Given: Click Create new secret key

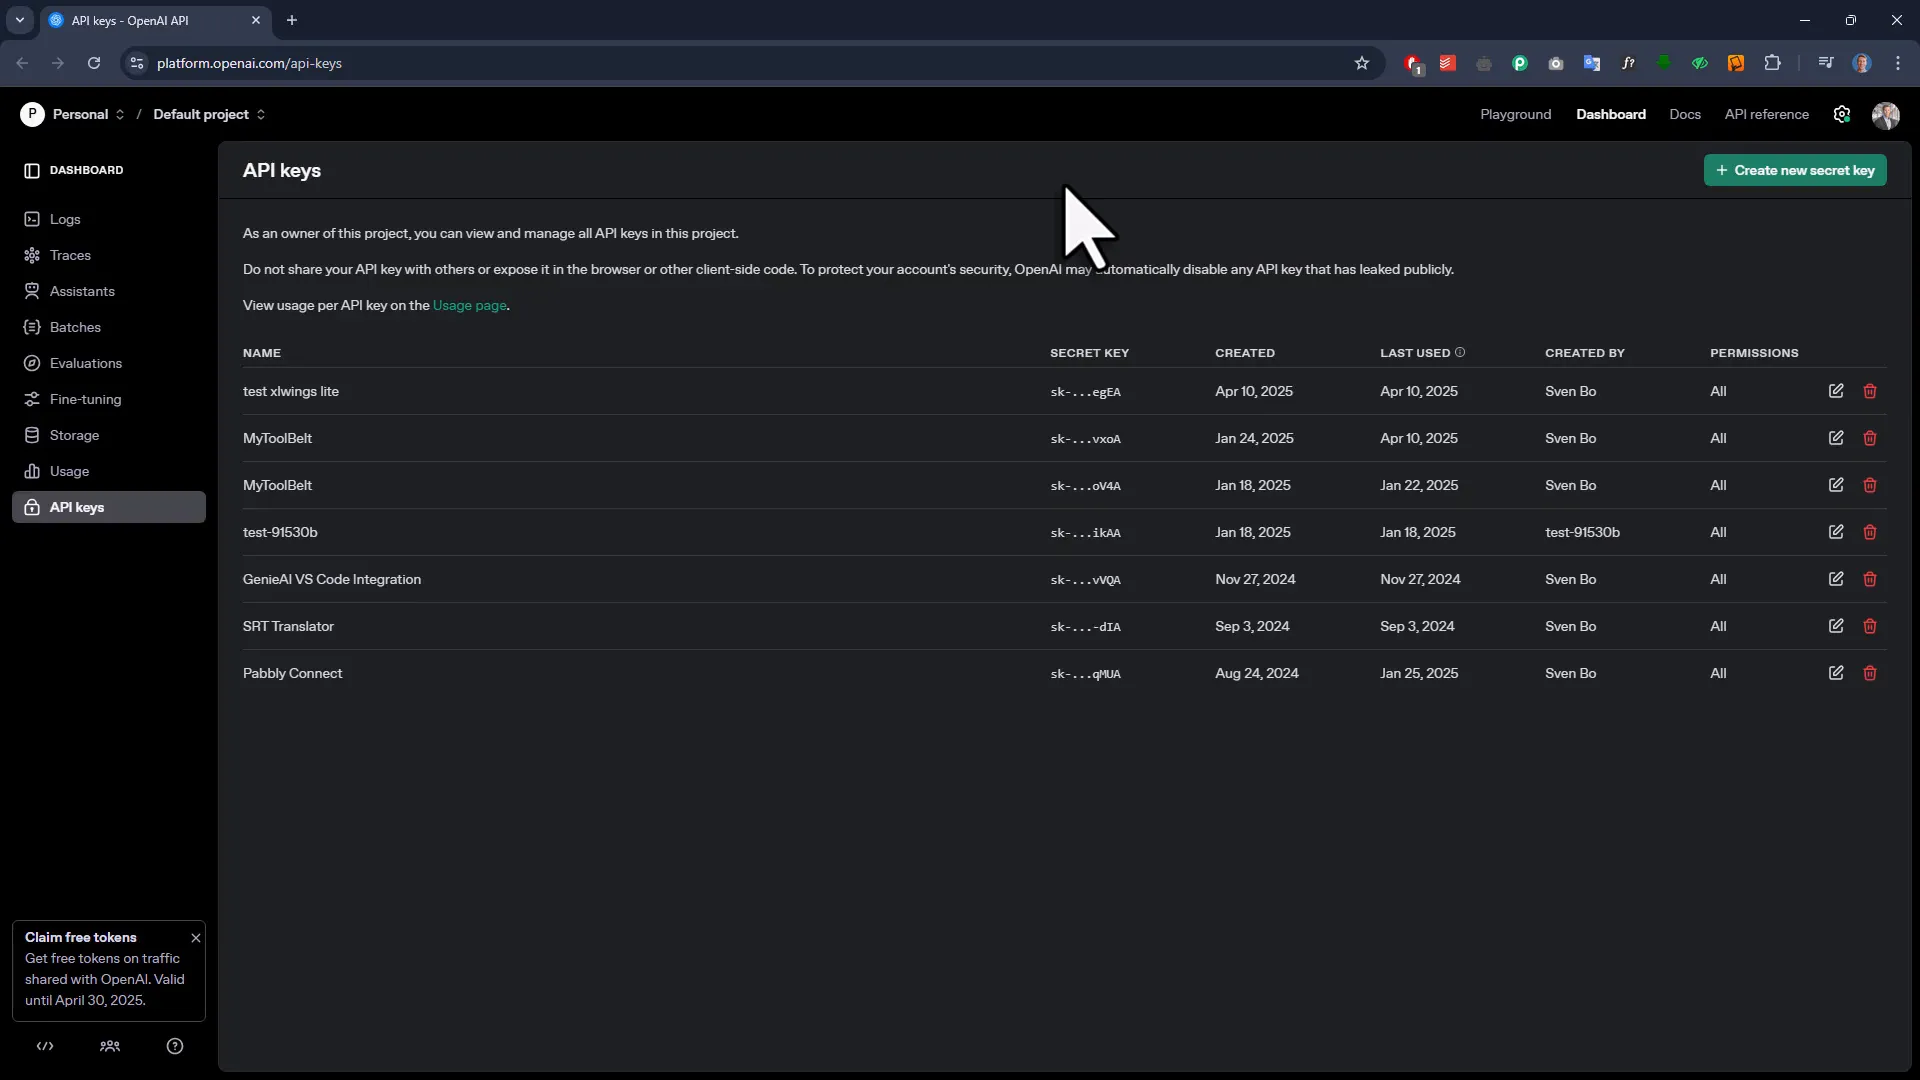Looking at the screenshot, I should [1795, 170].
